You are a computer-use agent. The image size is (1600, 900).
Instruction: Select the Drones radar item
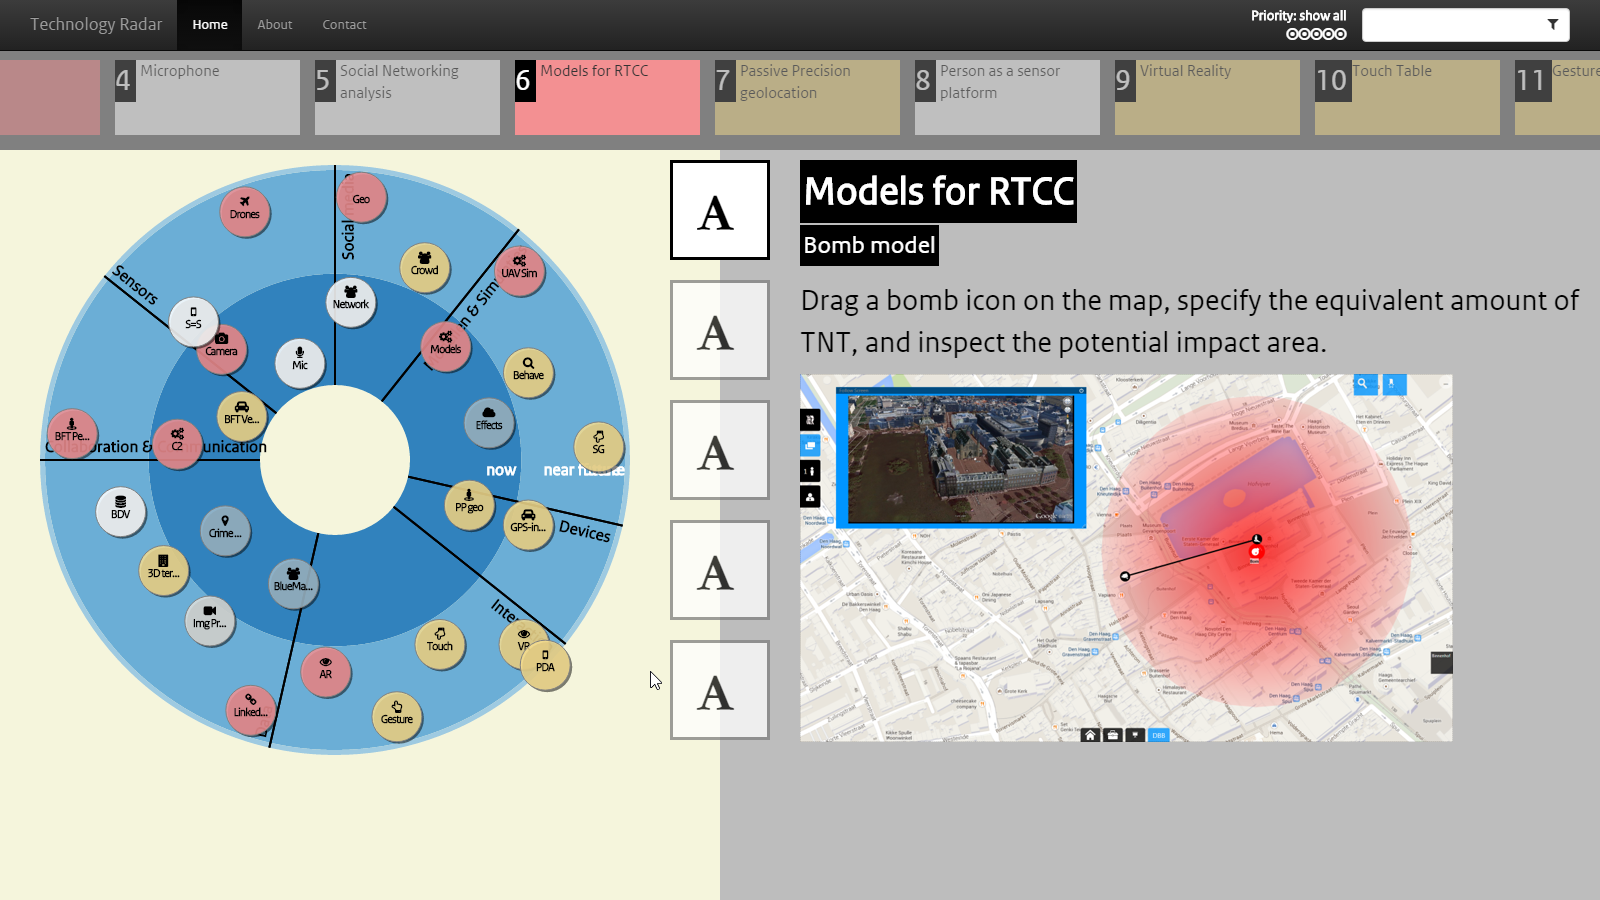245,211
